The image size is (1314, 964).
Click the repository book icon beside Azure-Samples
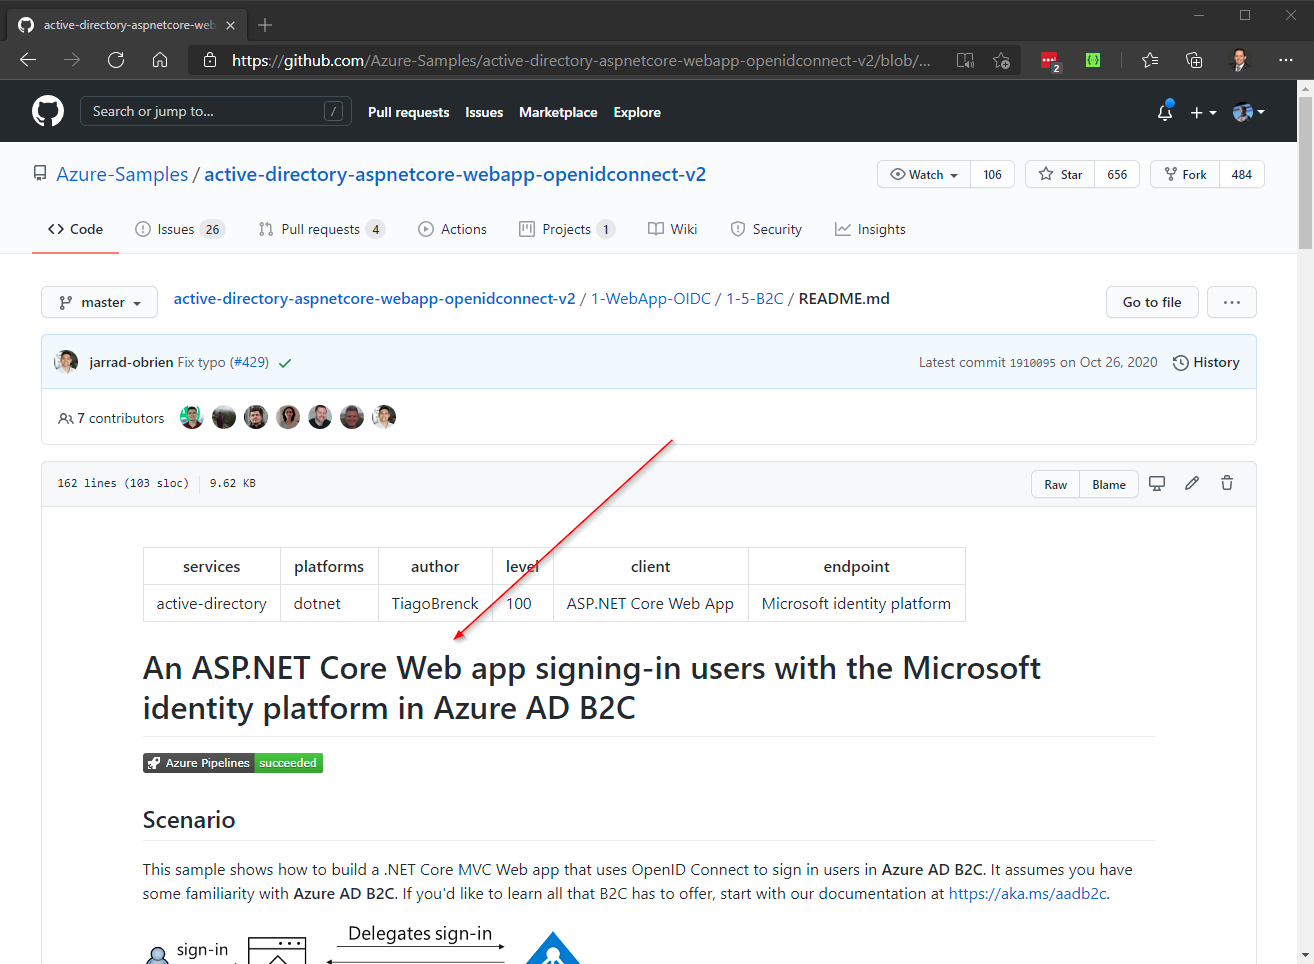click(x=39, y=172)
